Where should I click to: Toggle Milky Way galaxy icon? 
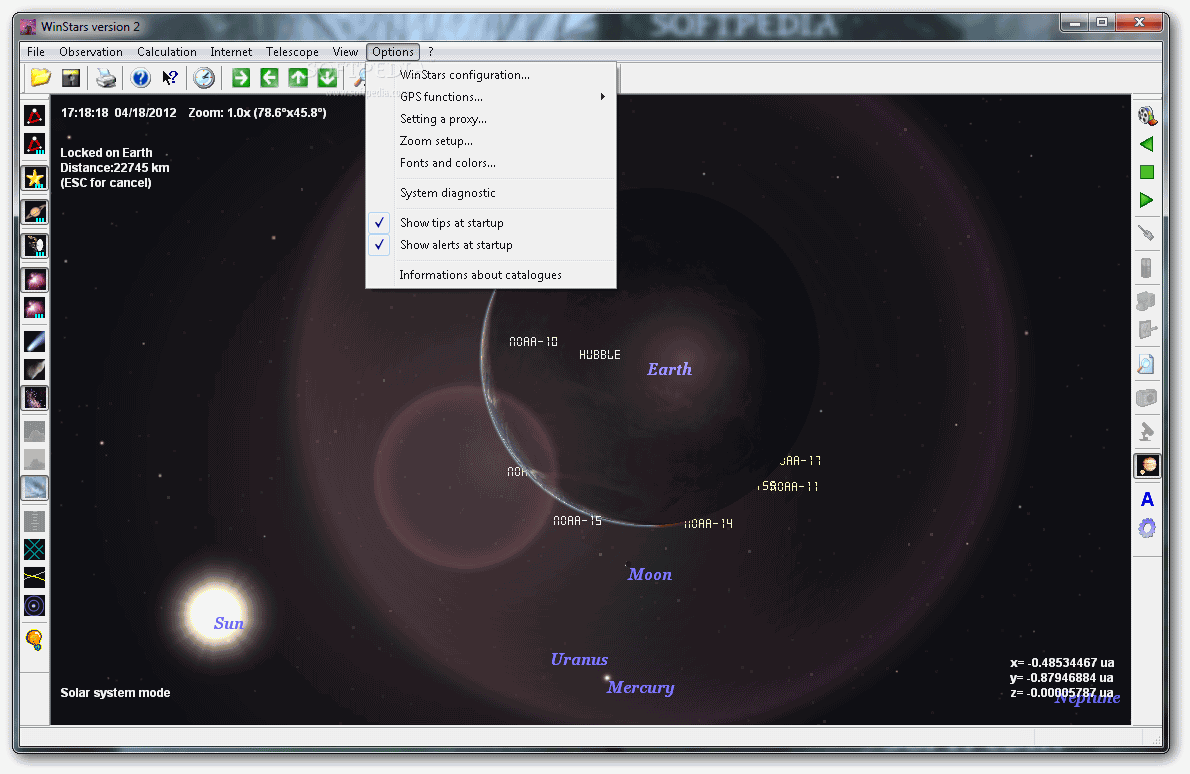click(35, 398)
